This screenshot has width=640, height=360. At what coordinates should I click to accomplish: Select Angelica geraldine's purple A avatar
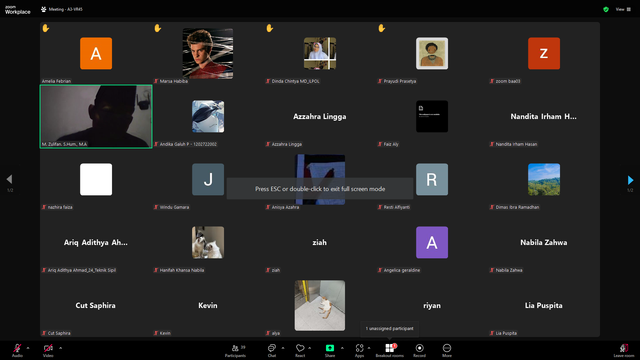(x=432, y=242)
